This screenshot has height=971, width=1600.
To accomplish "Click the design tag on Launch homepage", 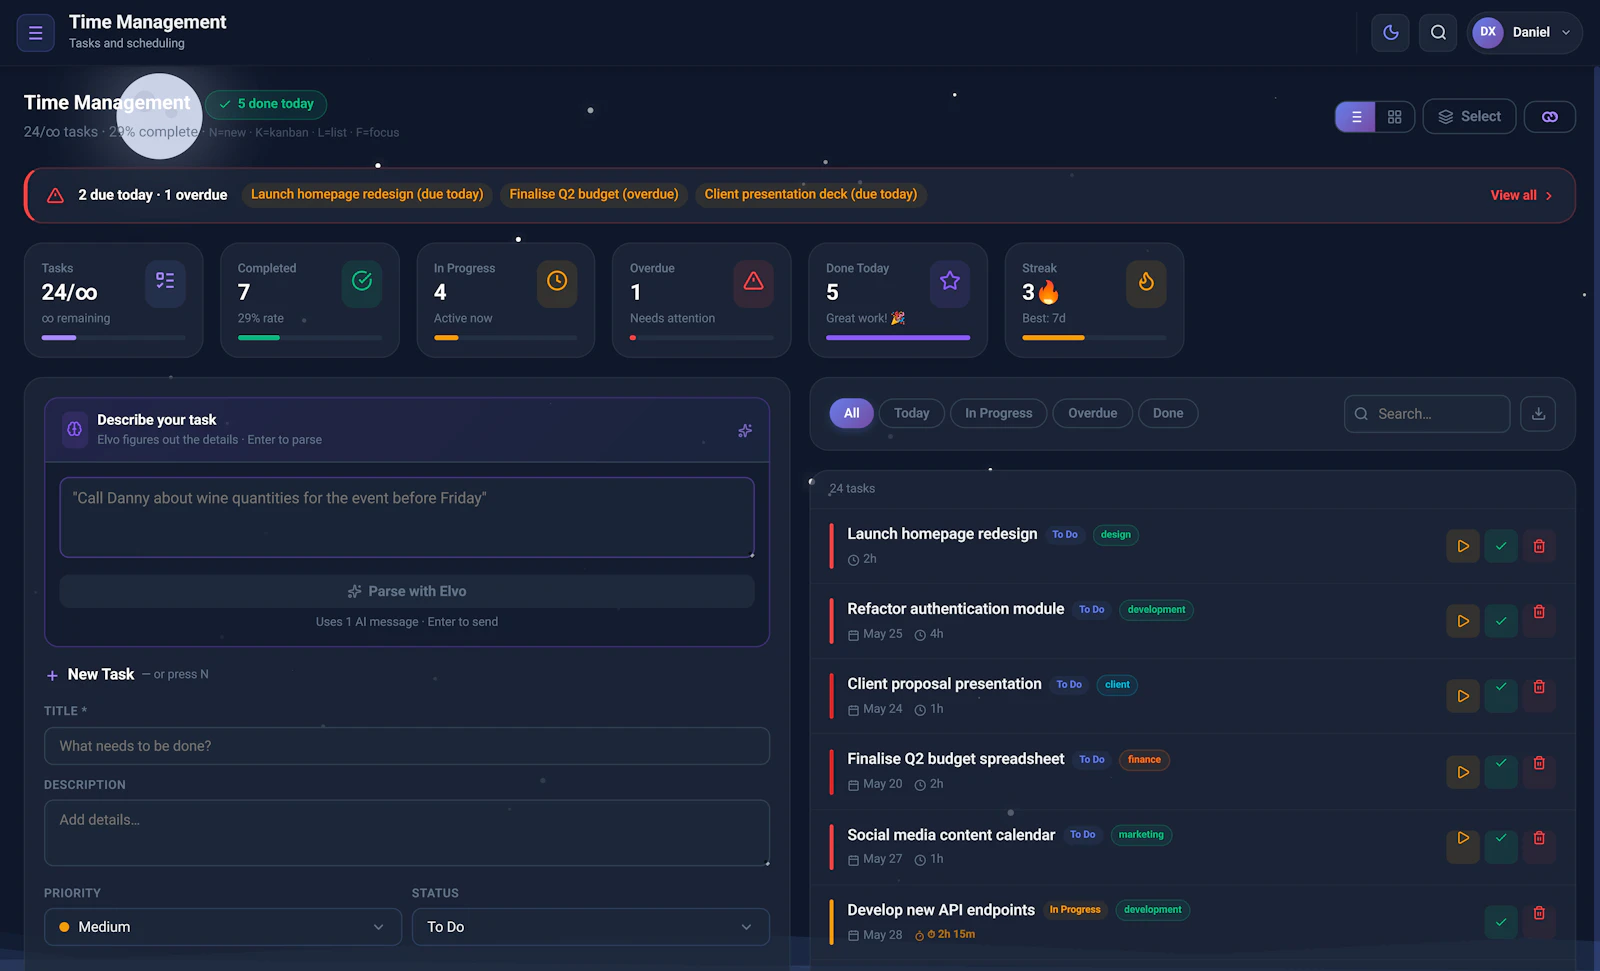I will pyautogui.click(x=1116, y=535).
